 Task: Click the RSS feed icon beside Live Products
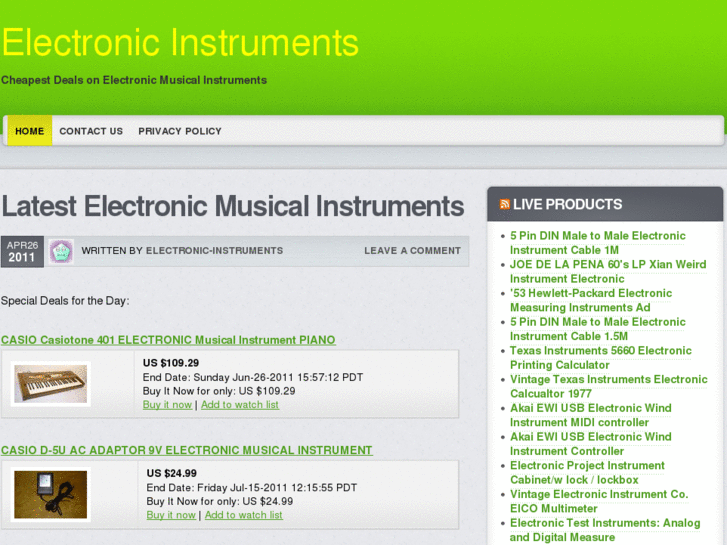(x=504, y=204)
